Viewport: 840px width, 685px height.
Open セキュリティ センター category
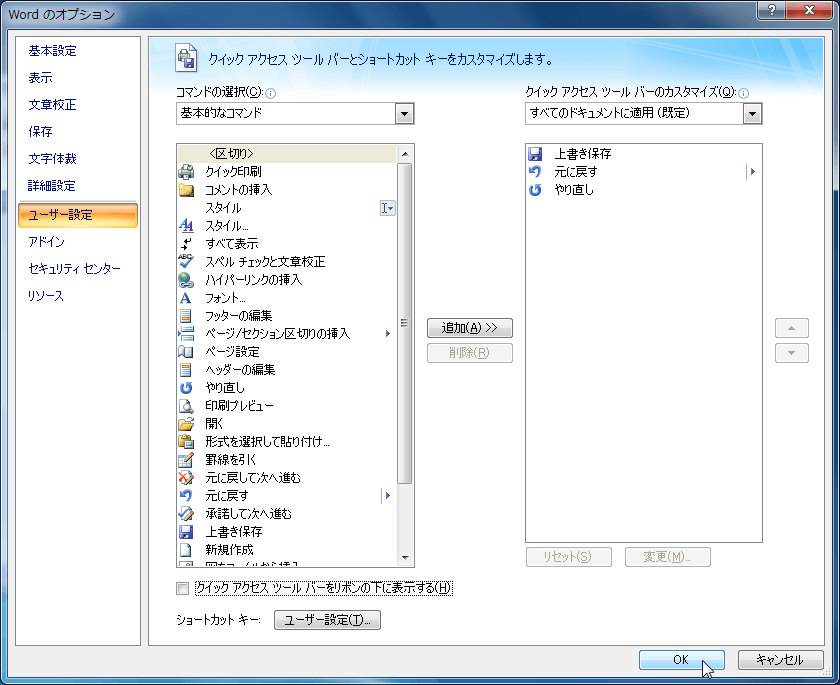74,269
